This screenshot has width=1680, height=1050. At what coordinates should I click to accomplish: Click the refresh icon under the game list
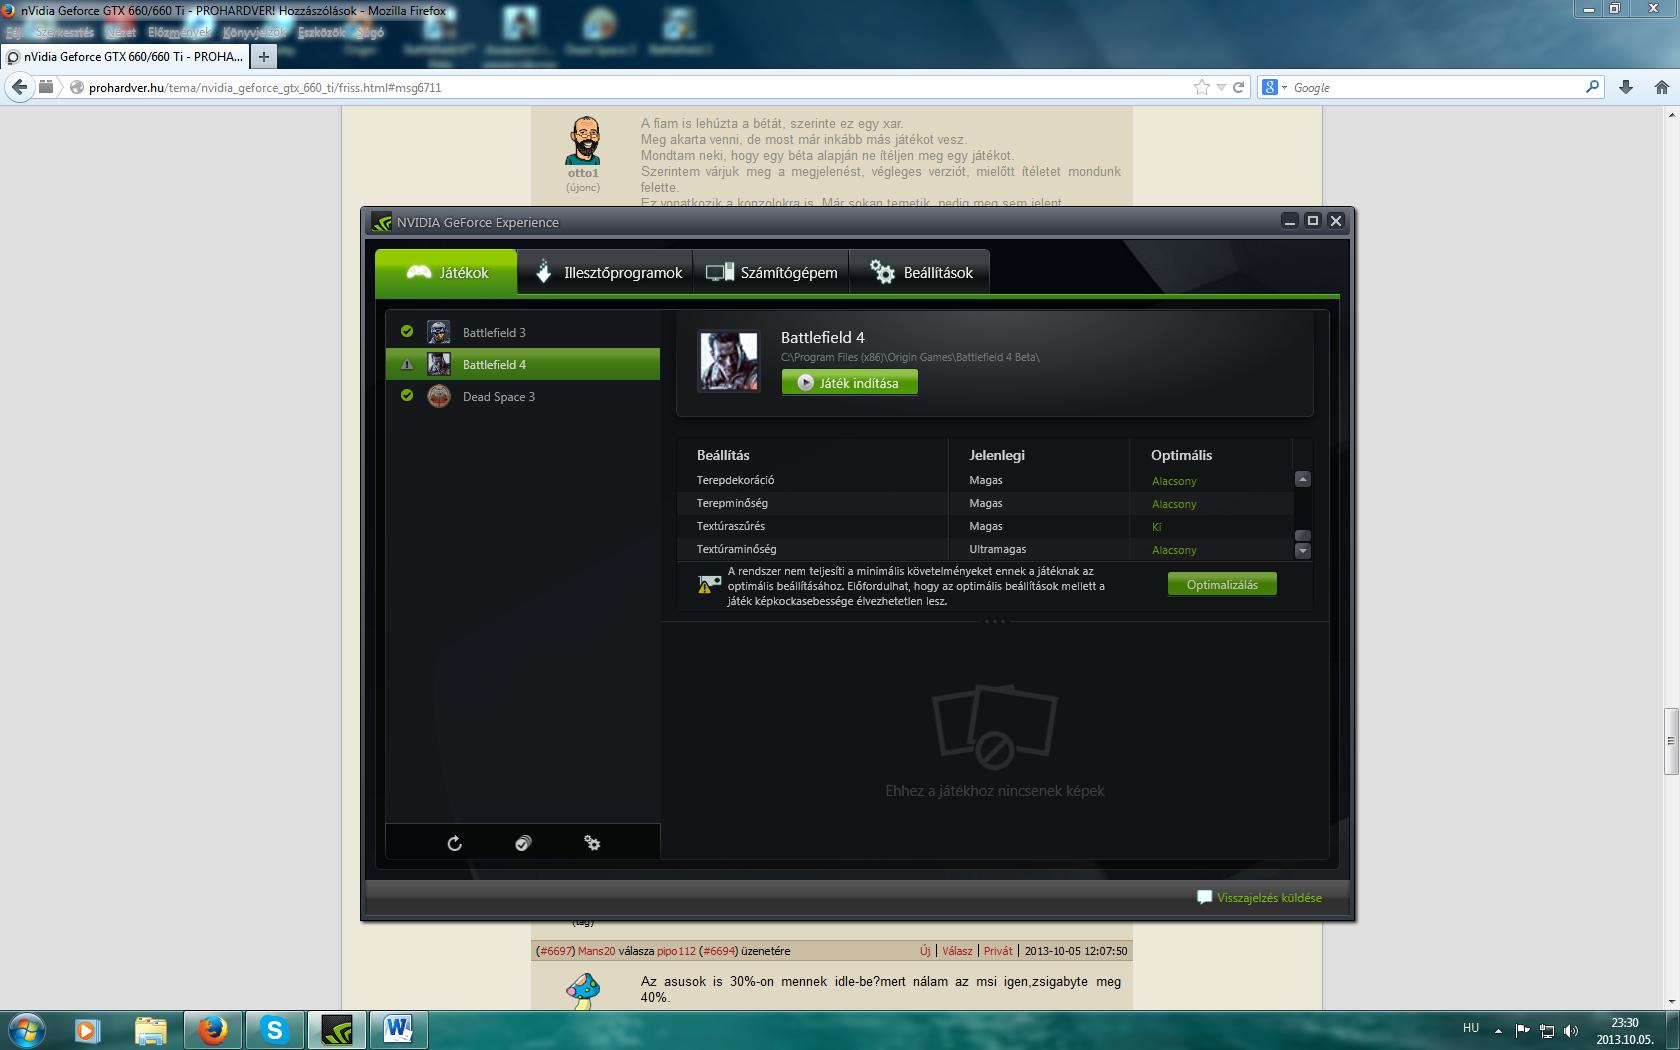[x=455, y=843]
